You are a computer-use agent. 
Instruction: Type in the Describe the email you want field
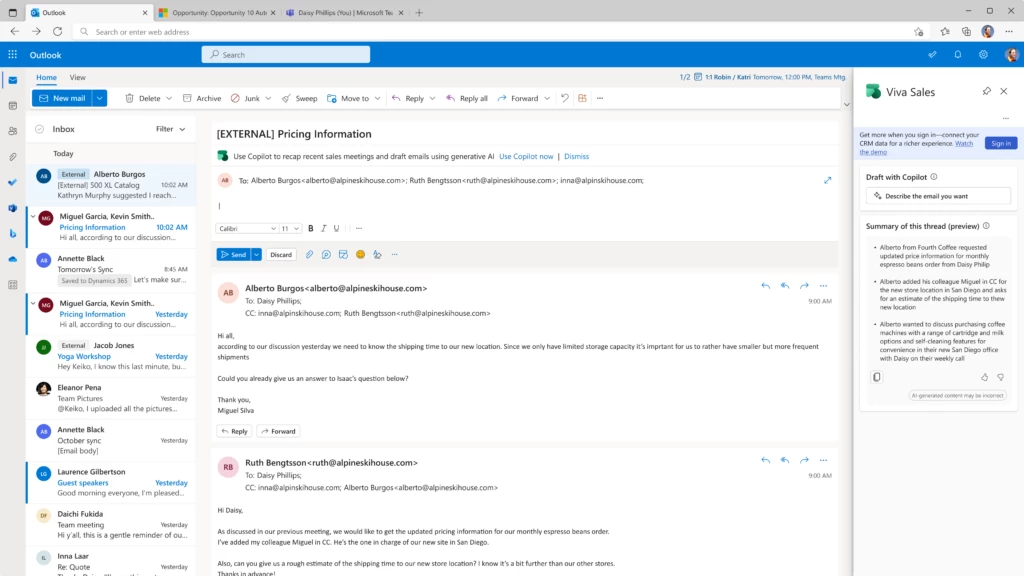tap(940, 195)
